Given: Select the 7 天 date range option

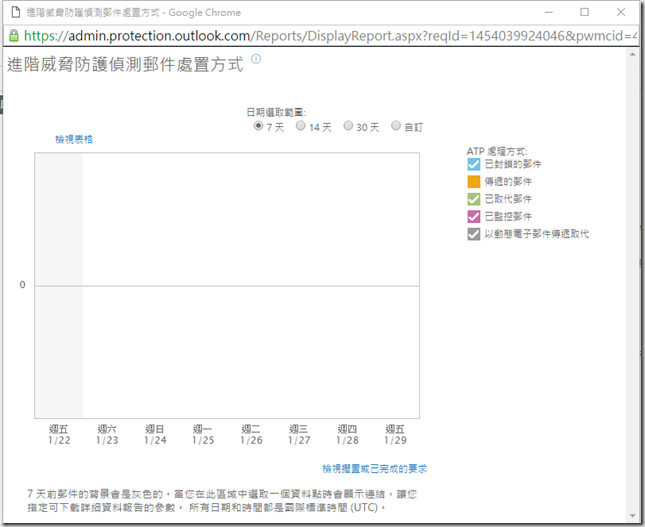Looking at the screenshot, I should point(259,127).
